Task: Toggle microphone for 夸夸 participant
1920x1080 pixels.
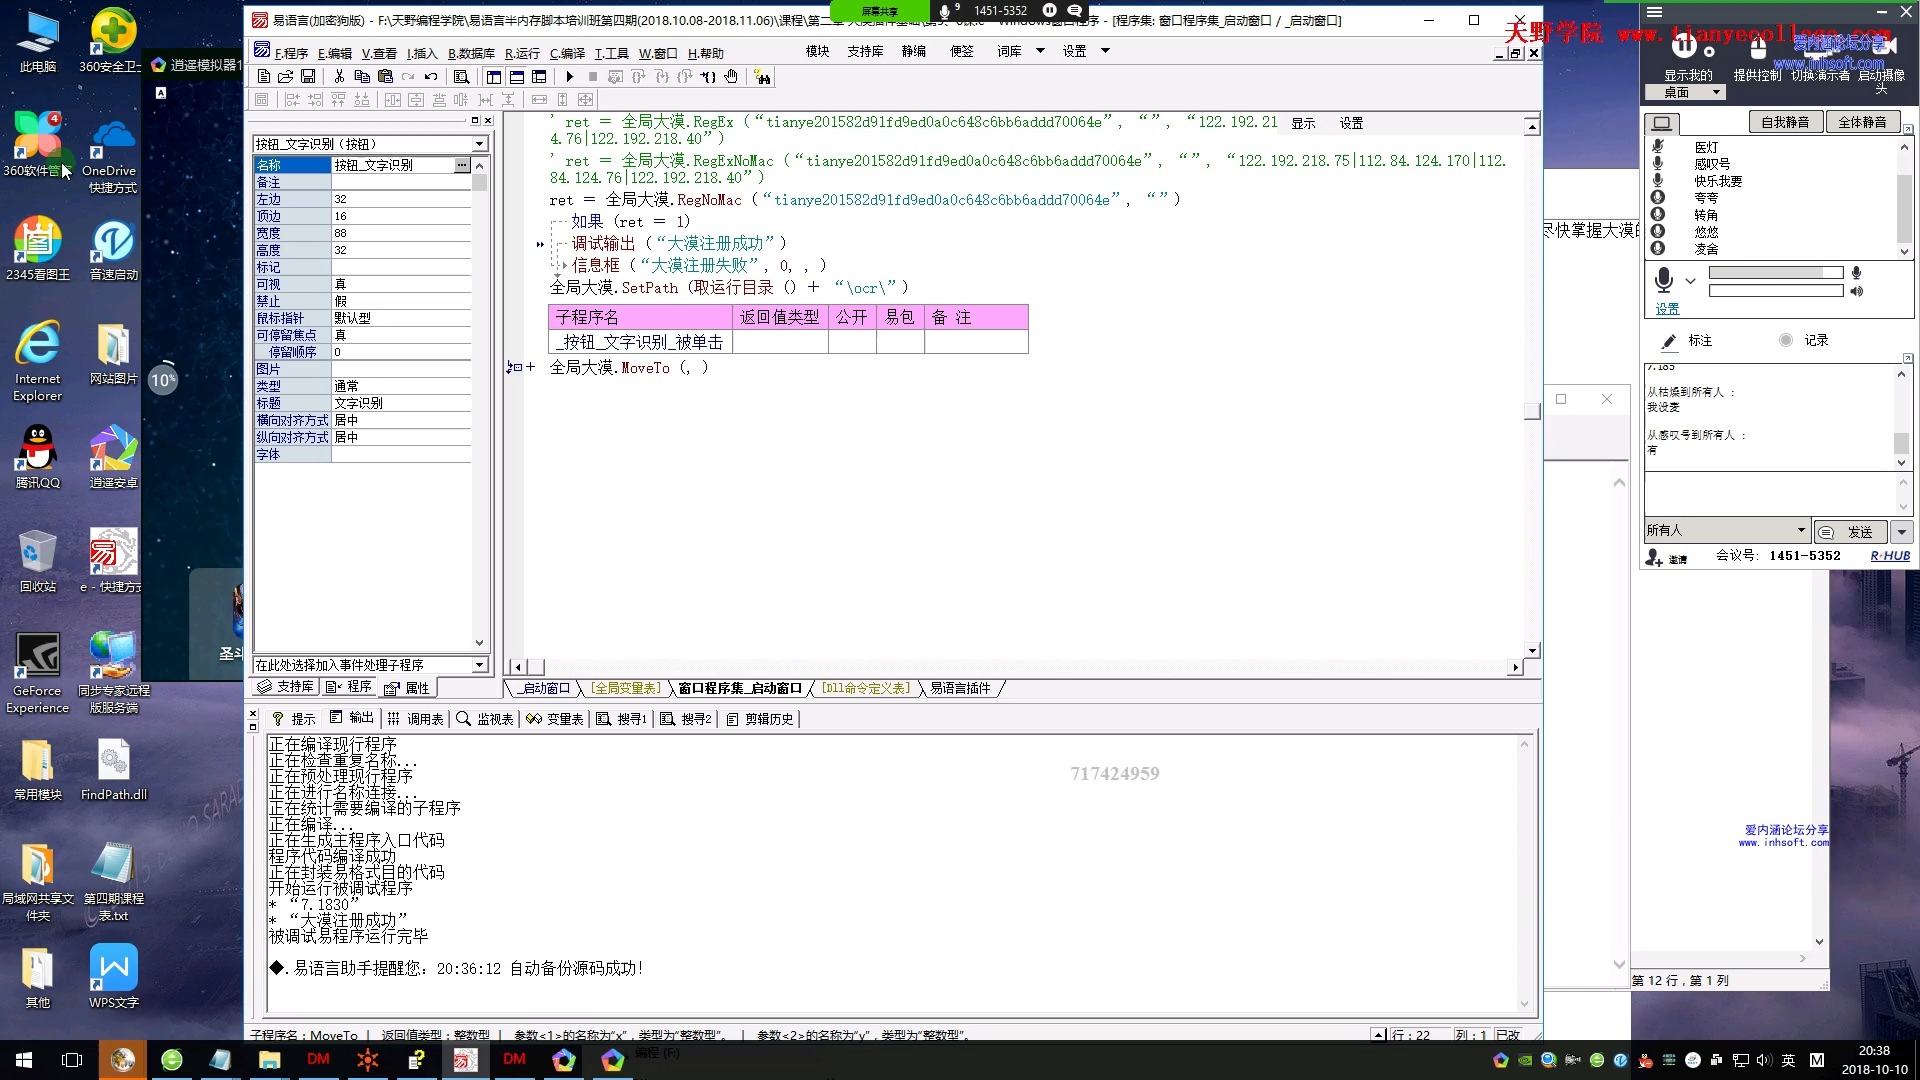Action: (x=1657, y=198)
